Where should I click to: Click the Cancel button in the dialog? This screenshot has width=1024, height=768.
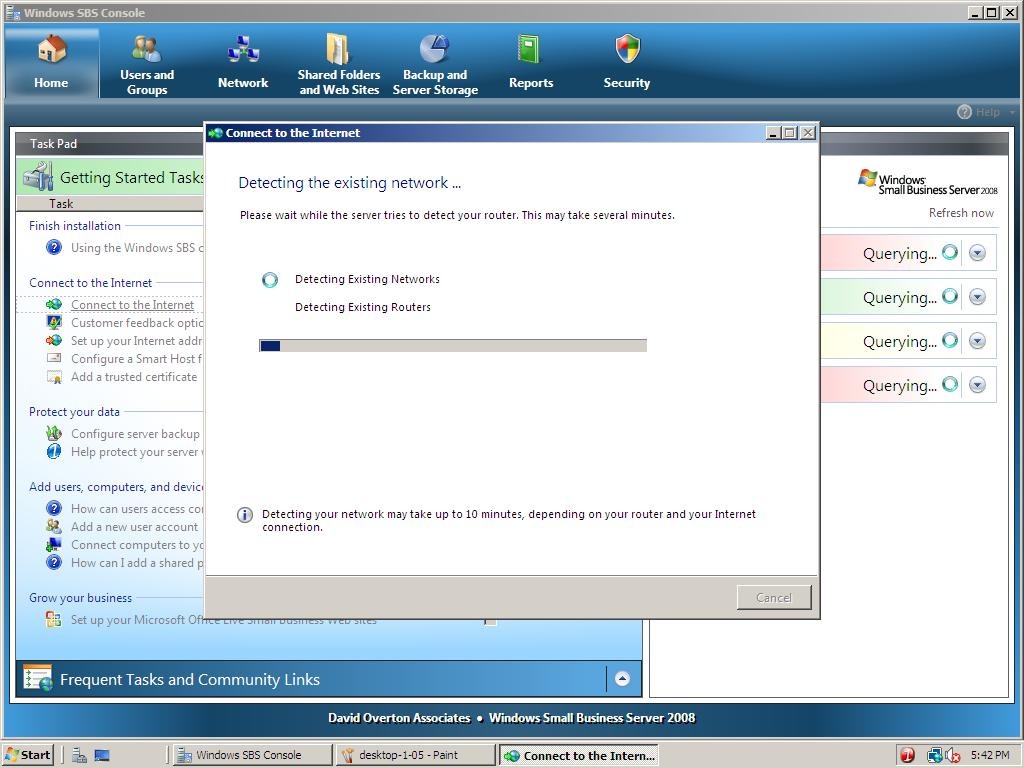point(774,598)
